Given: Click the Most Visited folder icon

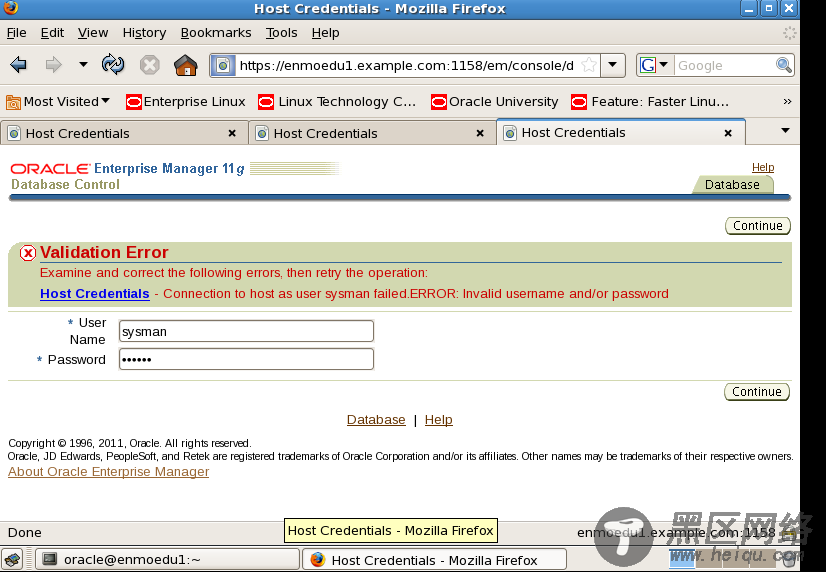Looking at the screenshot, I should (13, 102).
